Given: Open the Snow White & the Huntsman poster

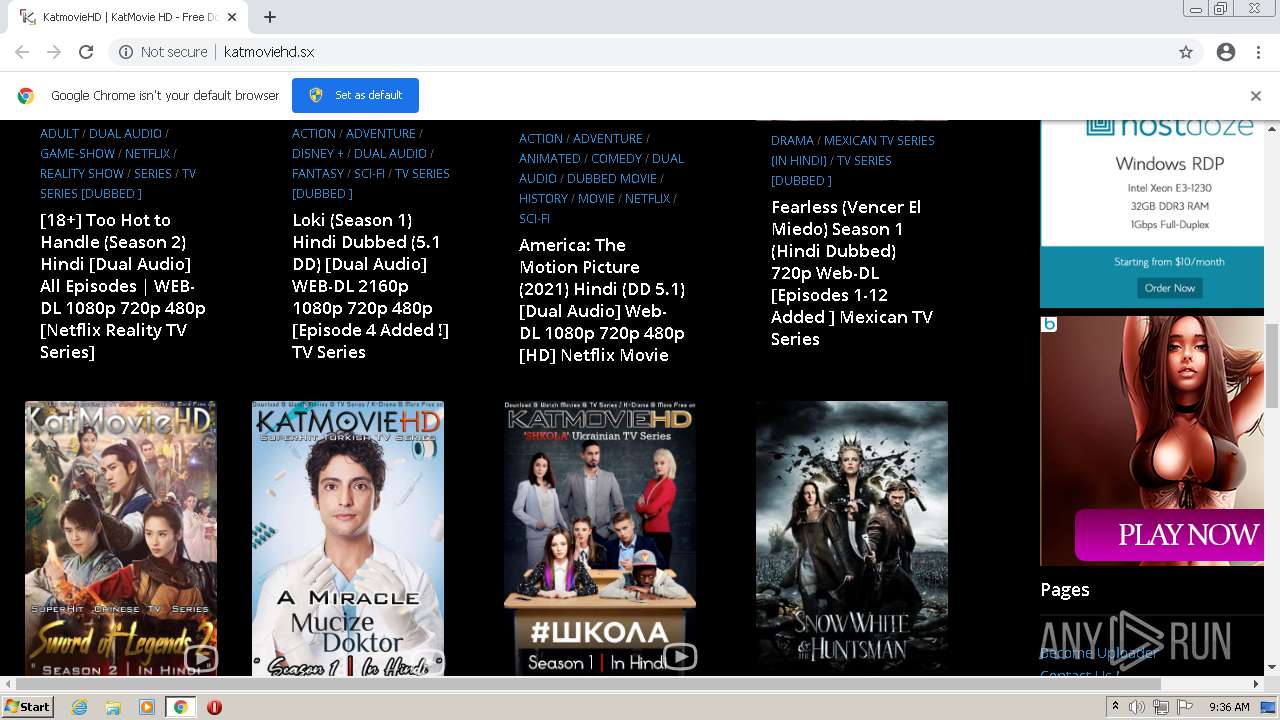Looking at the screenshot, I should pos(852,539).
